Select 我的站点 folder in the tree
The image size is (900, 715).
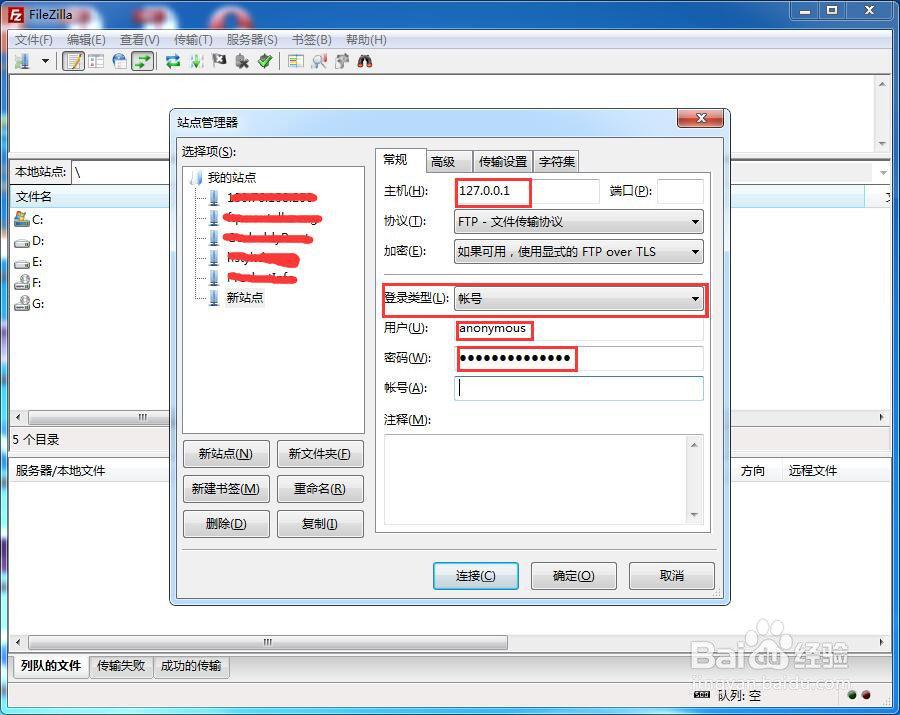pyautogui.click(x=232, y=177)
